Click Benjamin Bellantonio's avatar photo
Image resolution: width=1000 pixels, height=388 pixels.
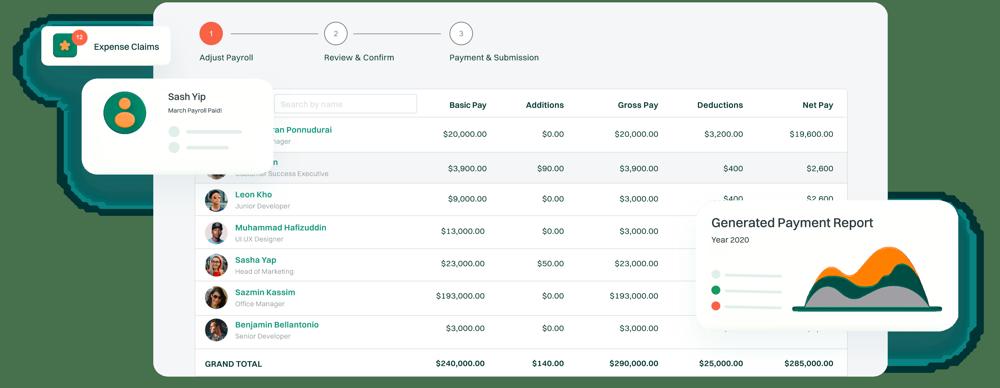[x=216, y=330]
